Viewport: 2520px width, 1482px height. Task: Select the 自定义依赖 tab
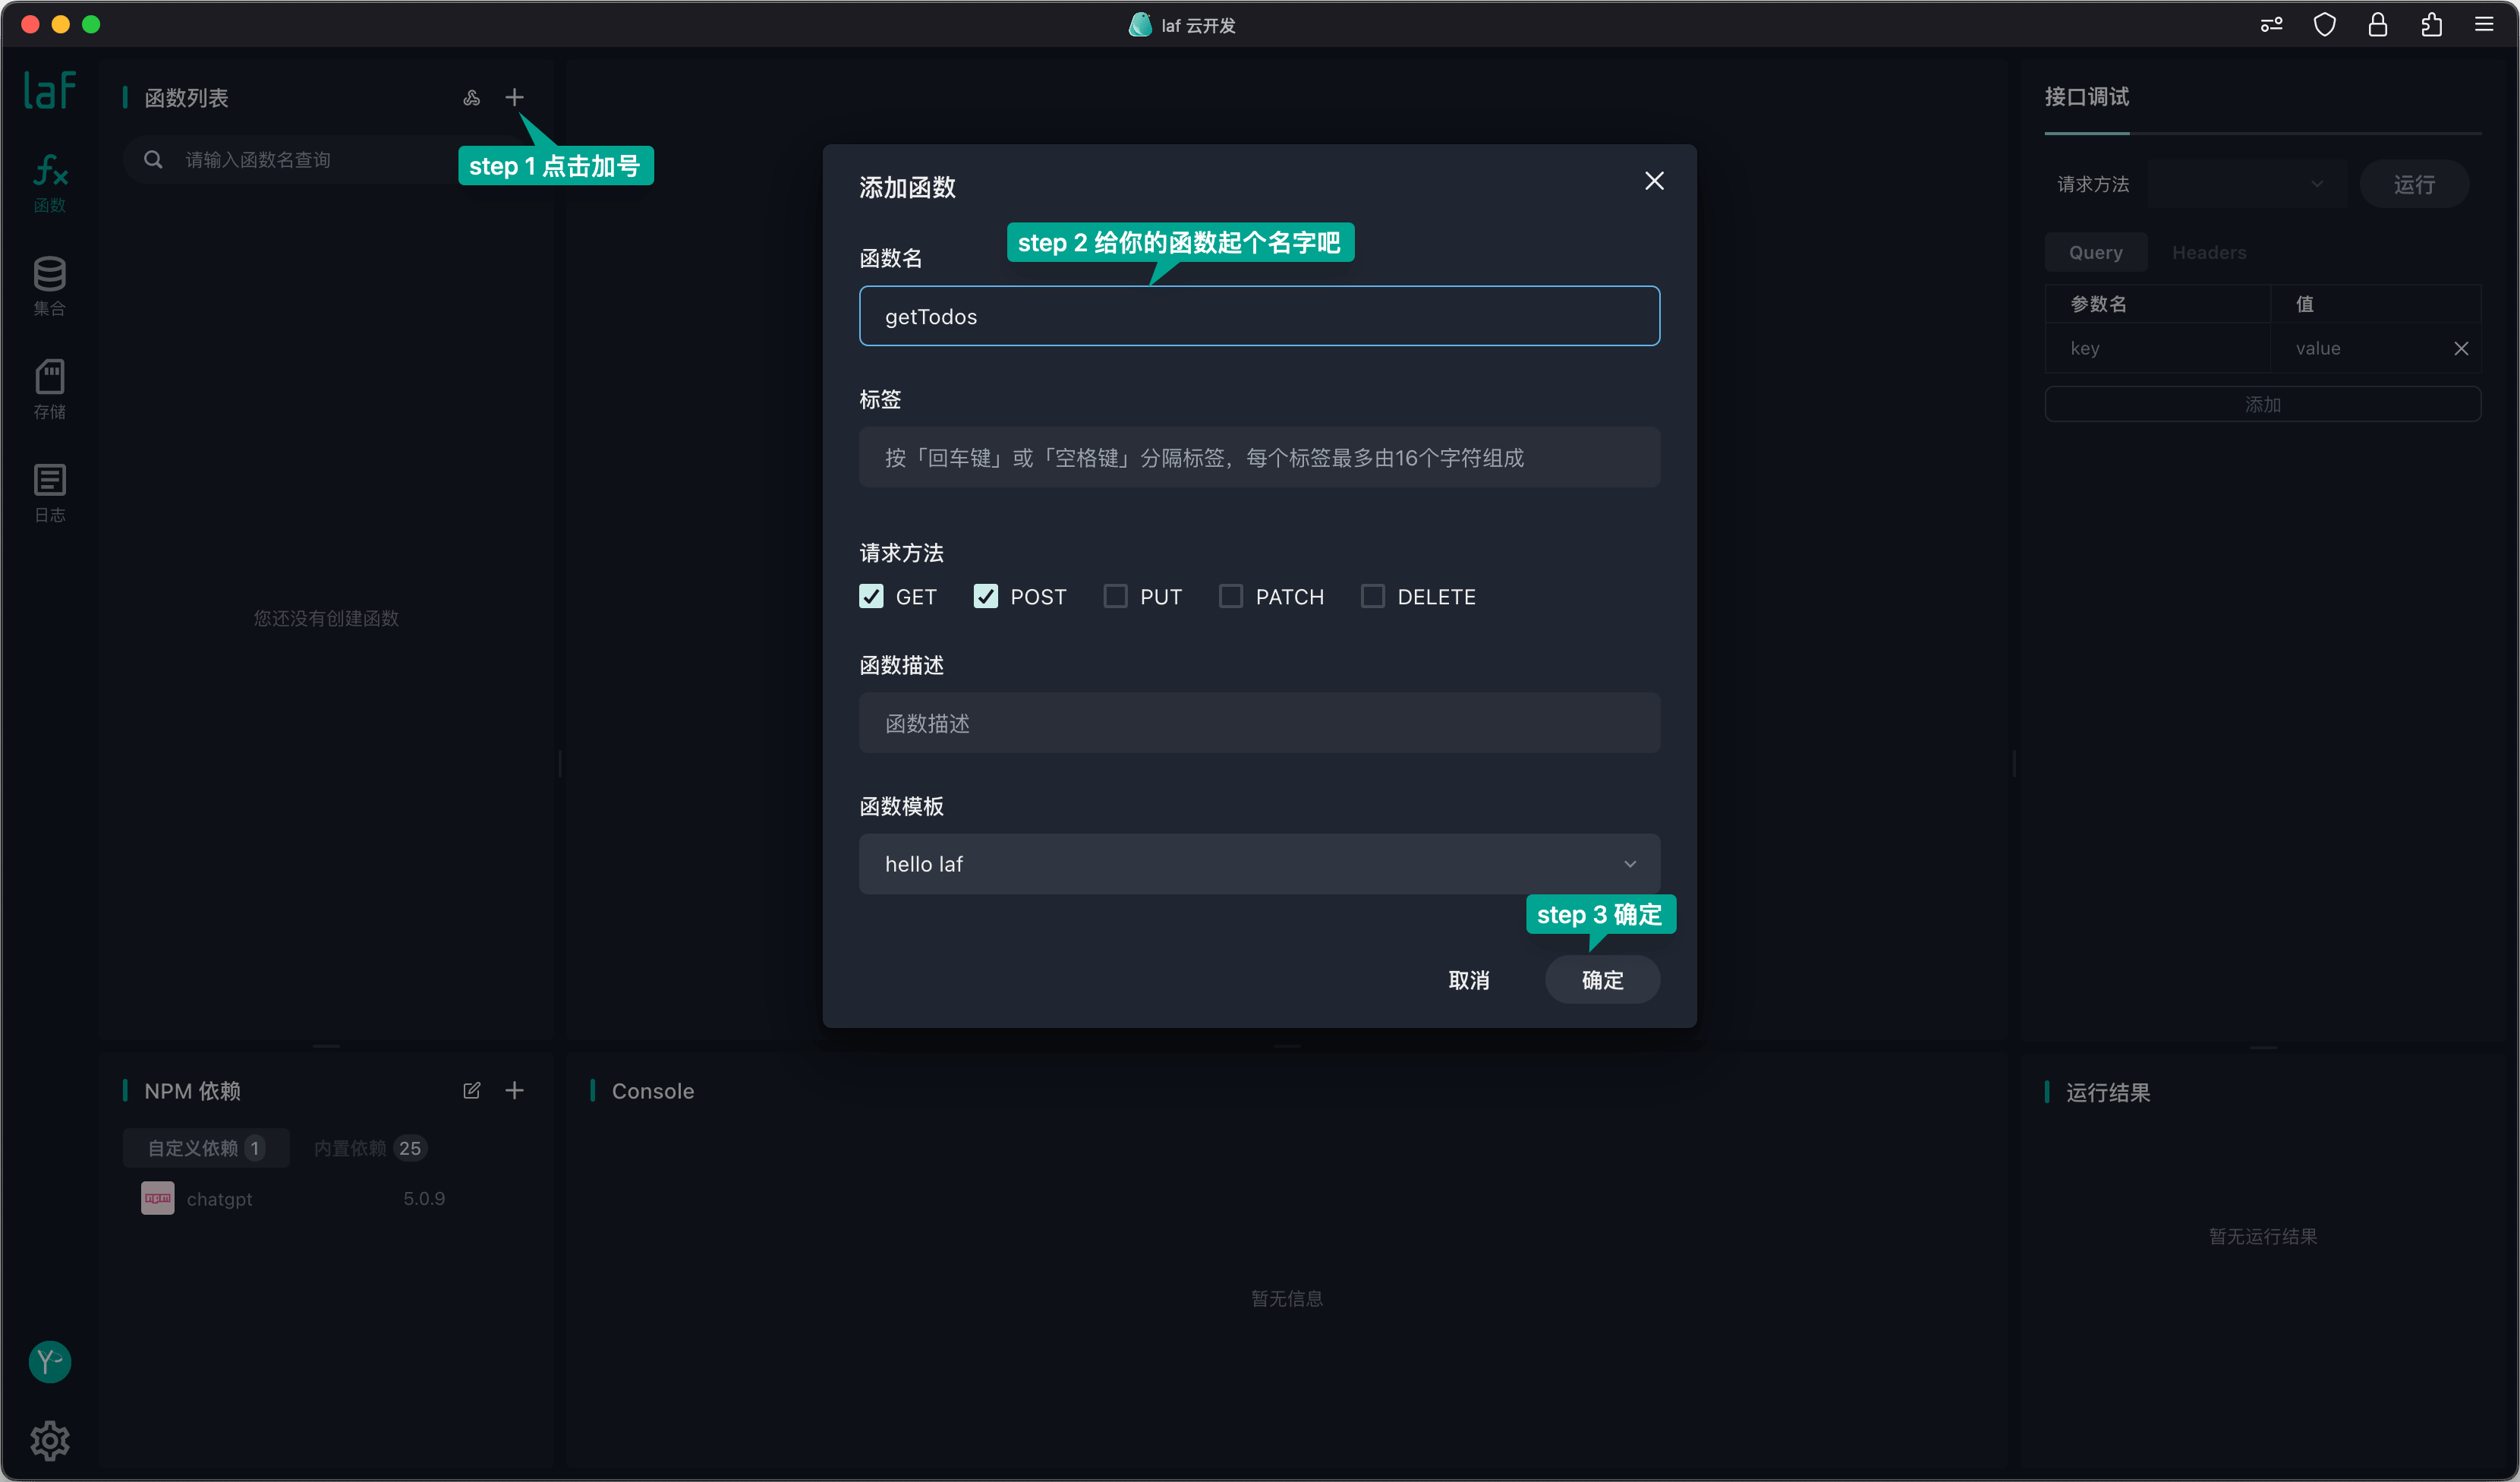(206, 1148)
